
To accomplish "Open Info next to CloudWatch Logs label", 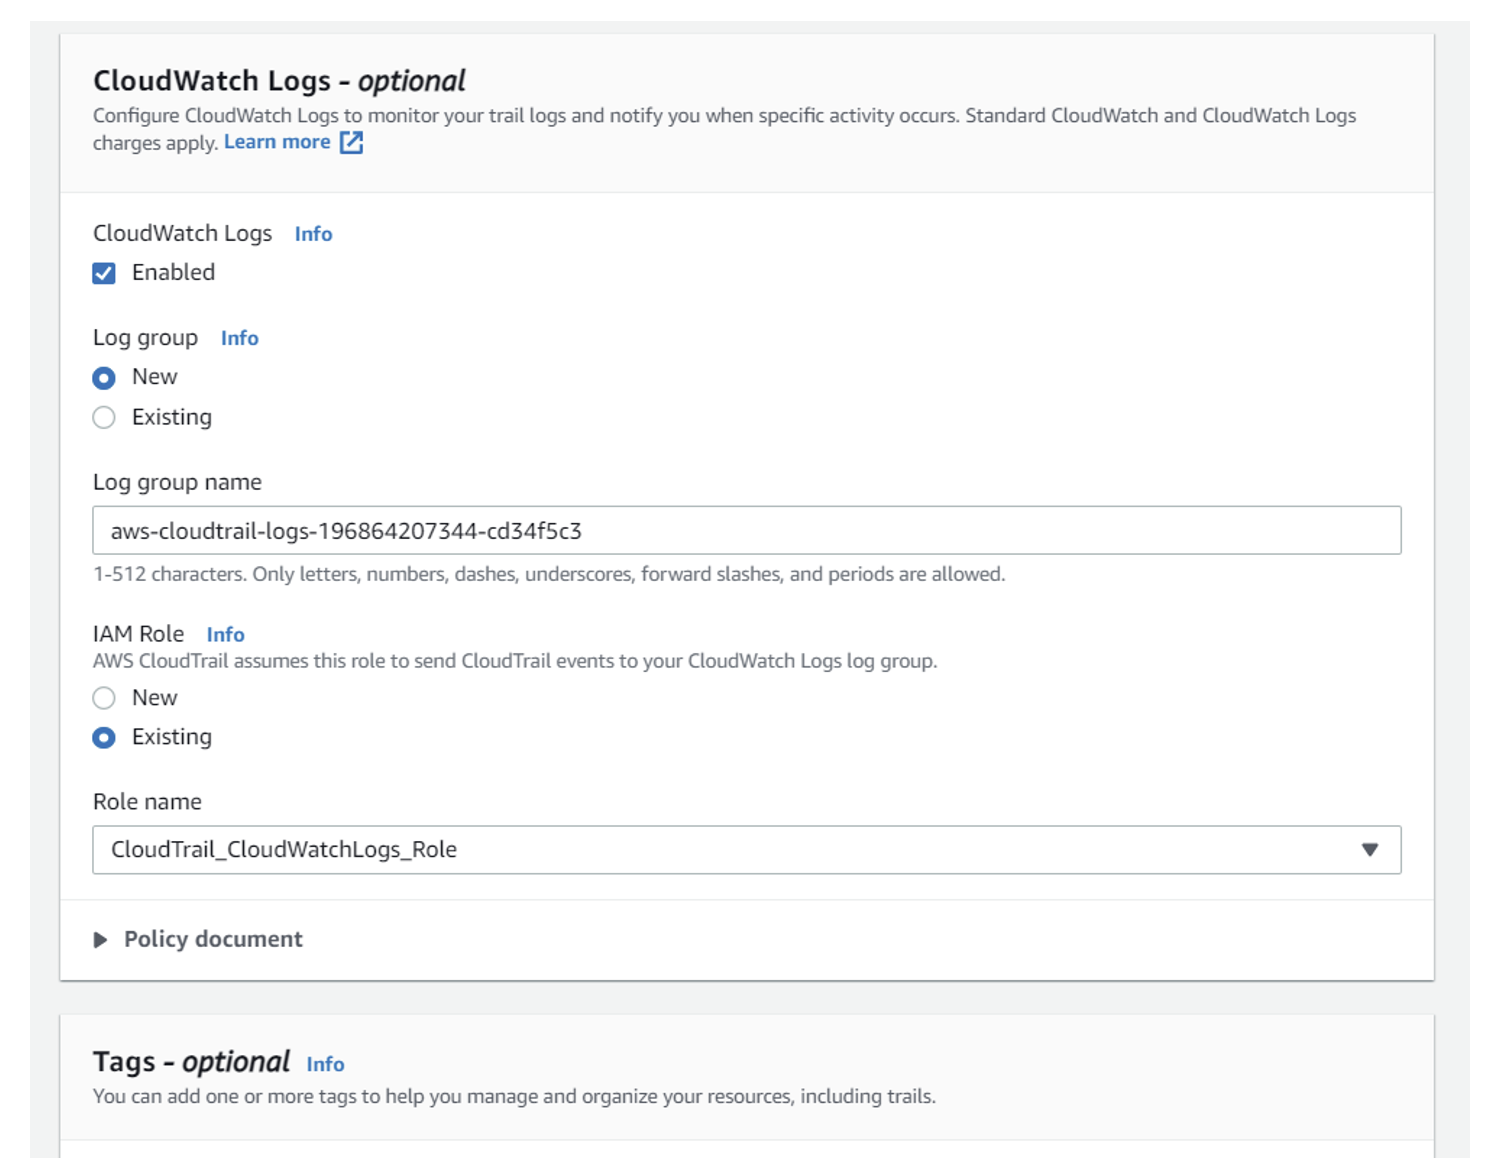I will (313, 234).
